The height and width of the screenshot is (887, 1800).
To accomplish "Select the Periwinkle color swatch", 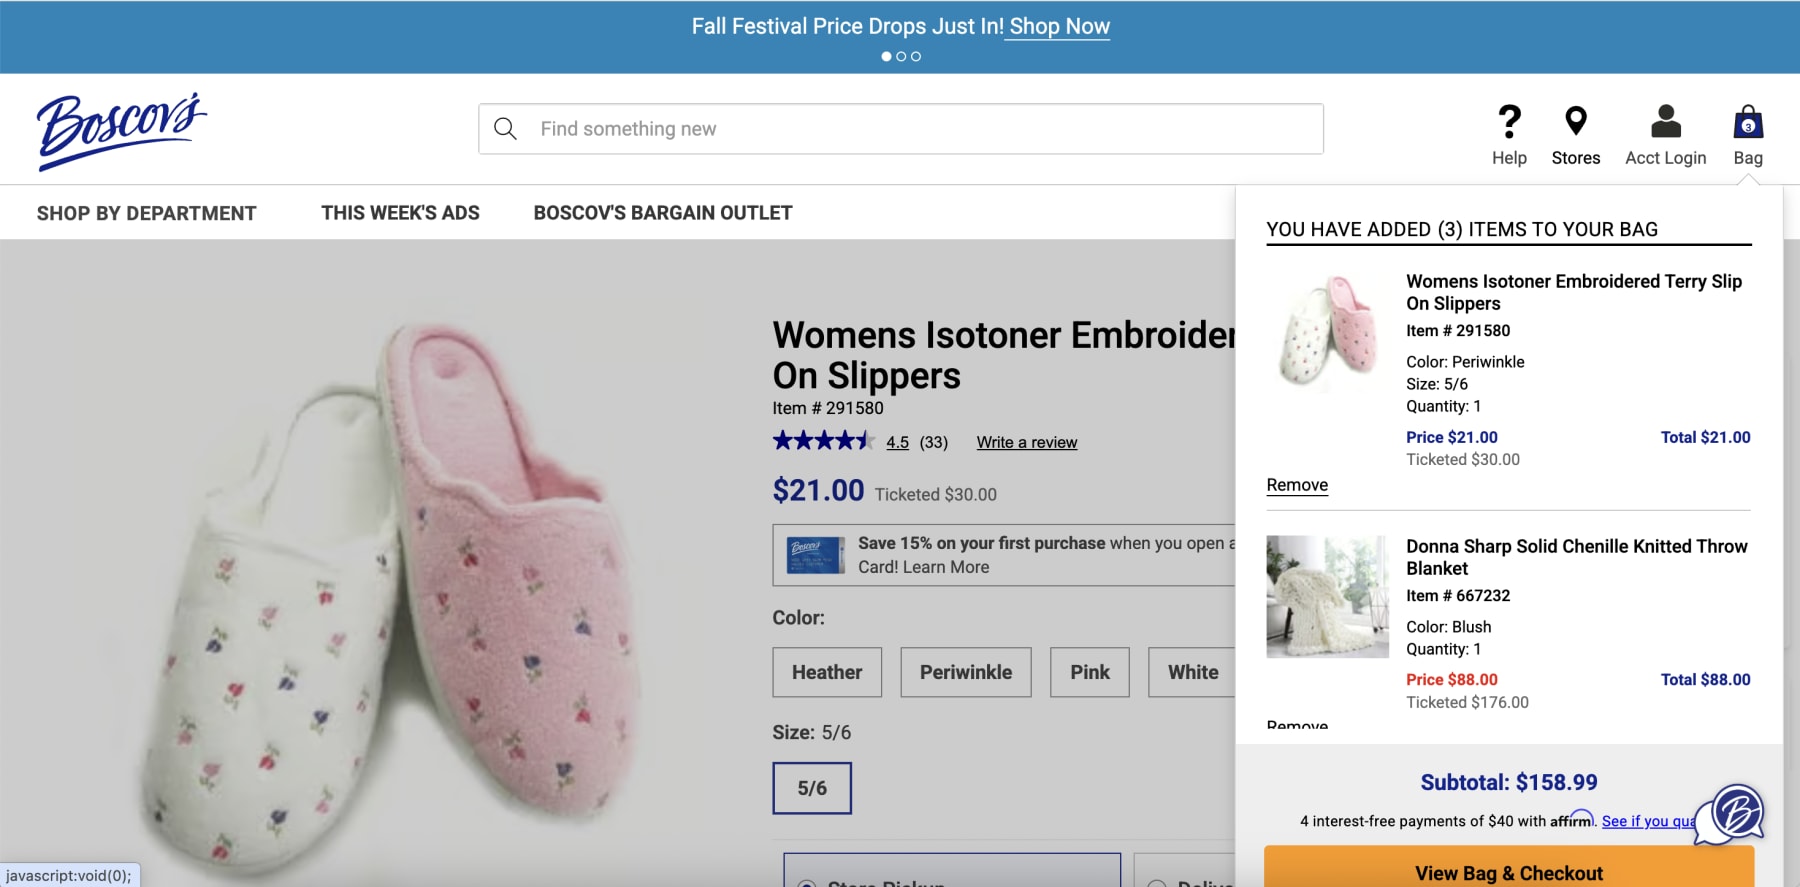I will tap(965, 672).
